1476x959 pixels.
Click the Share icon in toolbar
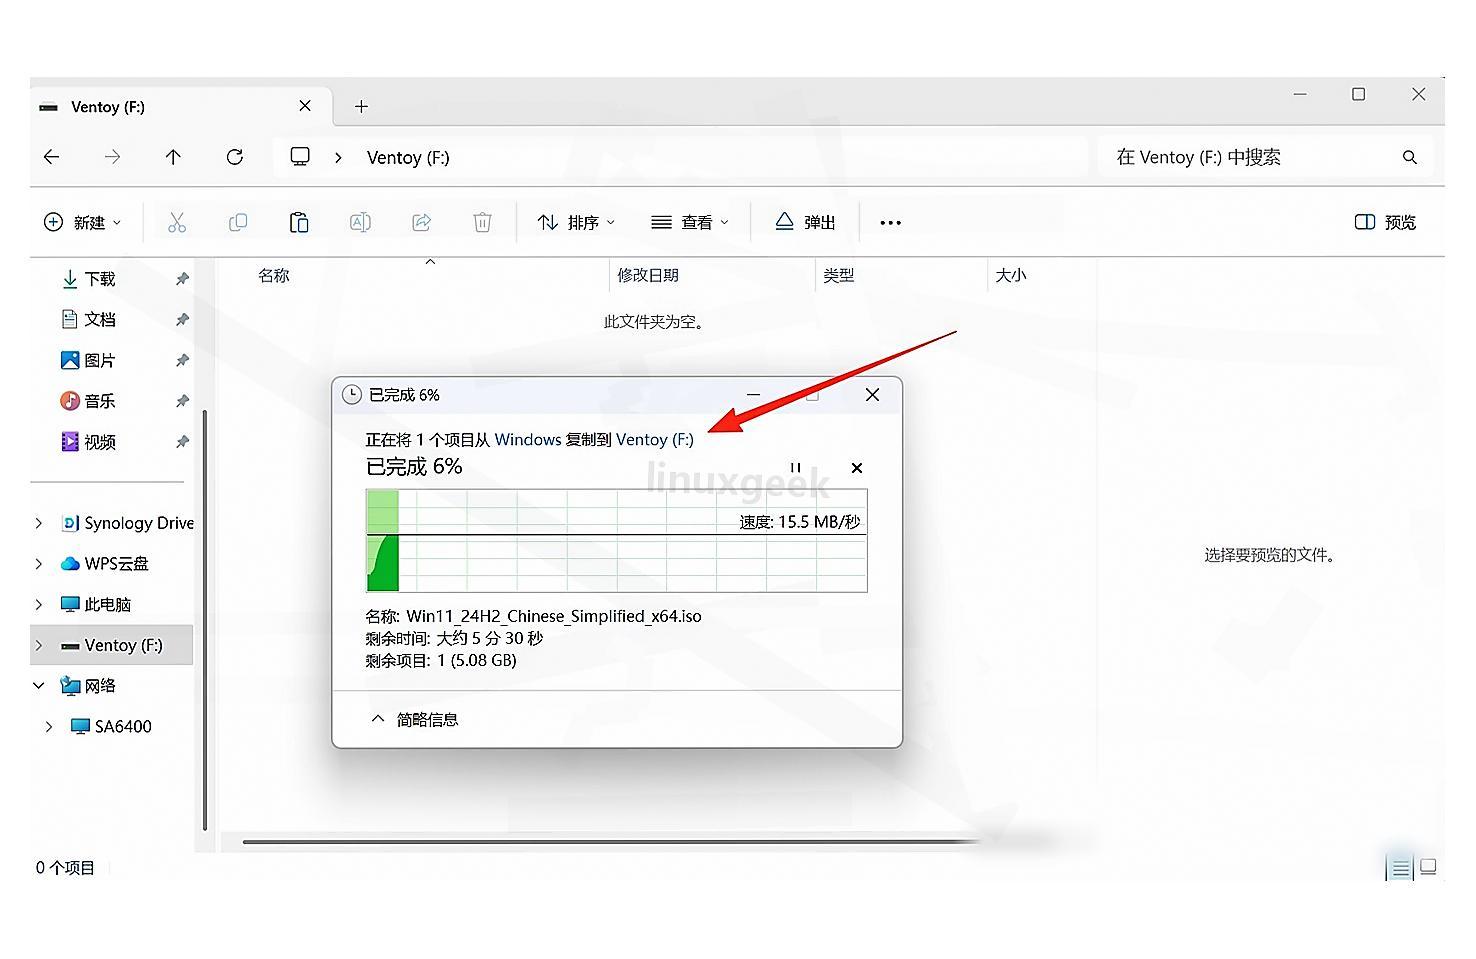tap(421, 222)
